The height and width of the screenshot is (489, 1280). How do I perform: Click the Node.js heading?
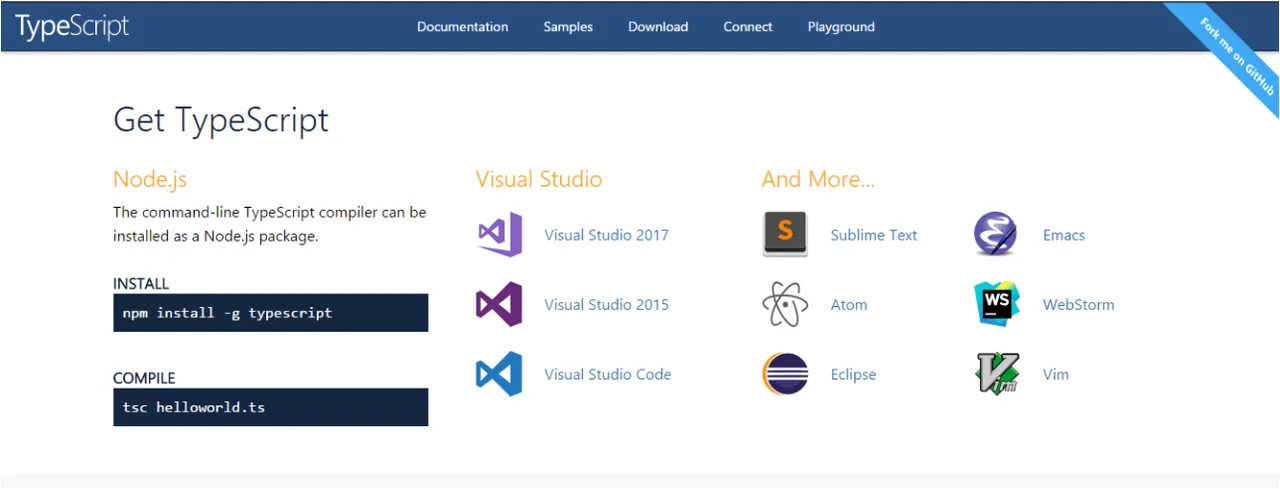(150, 179)
